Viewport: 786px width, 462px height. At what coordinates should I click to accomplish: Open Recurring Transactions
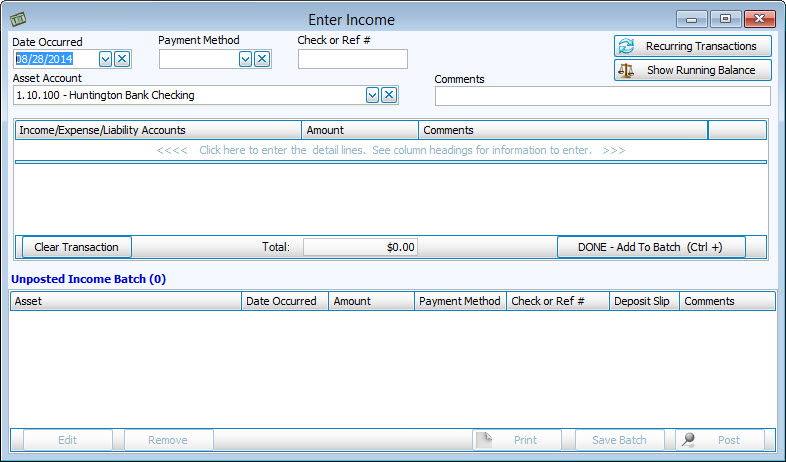(x=692, y=46)
